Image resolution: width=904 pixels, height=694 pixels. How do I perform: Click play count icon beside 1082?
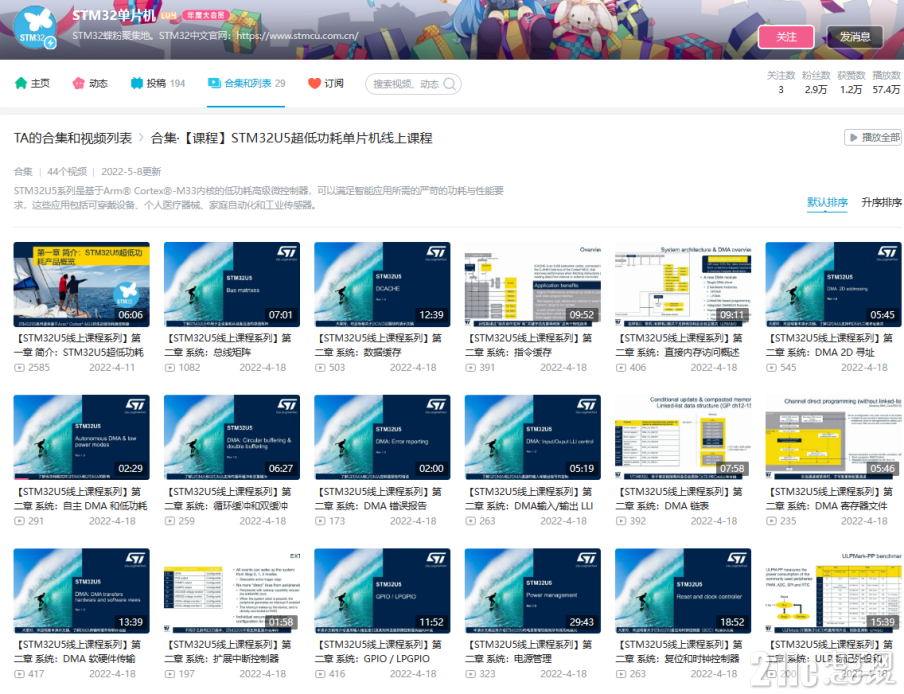[x=170, y=368]
